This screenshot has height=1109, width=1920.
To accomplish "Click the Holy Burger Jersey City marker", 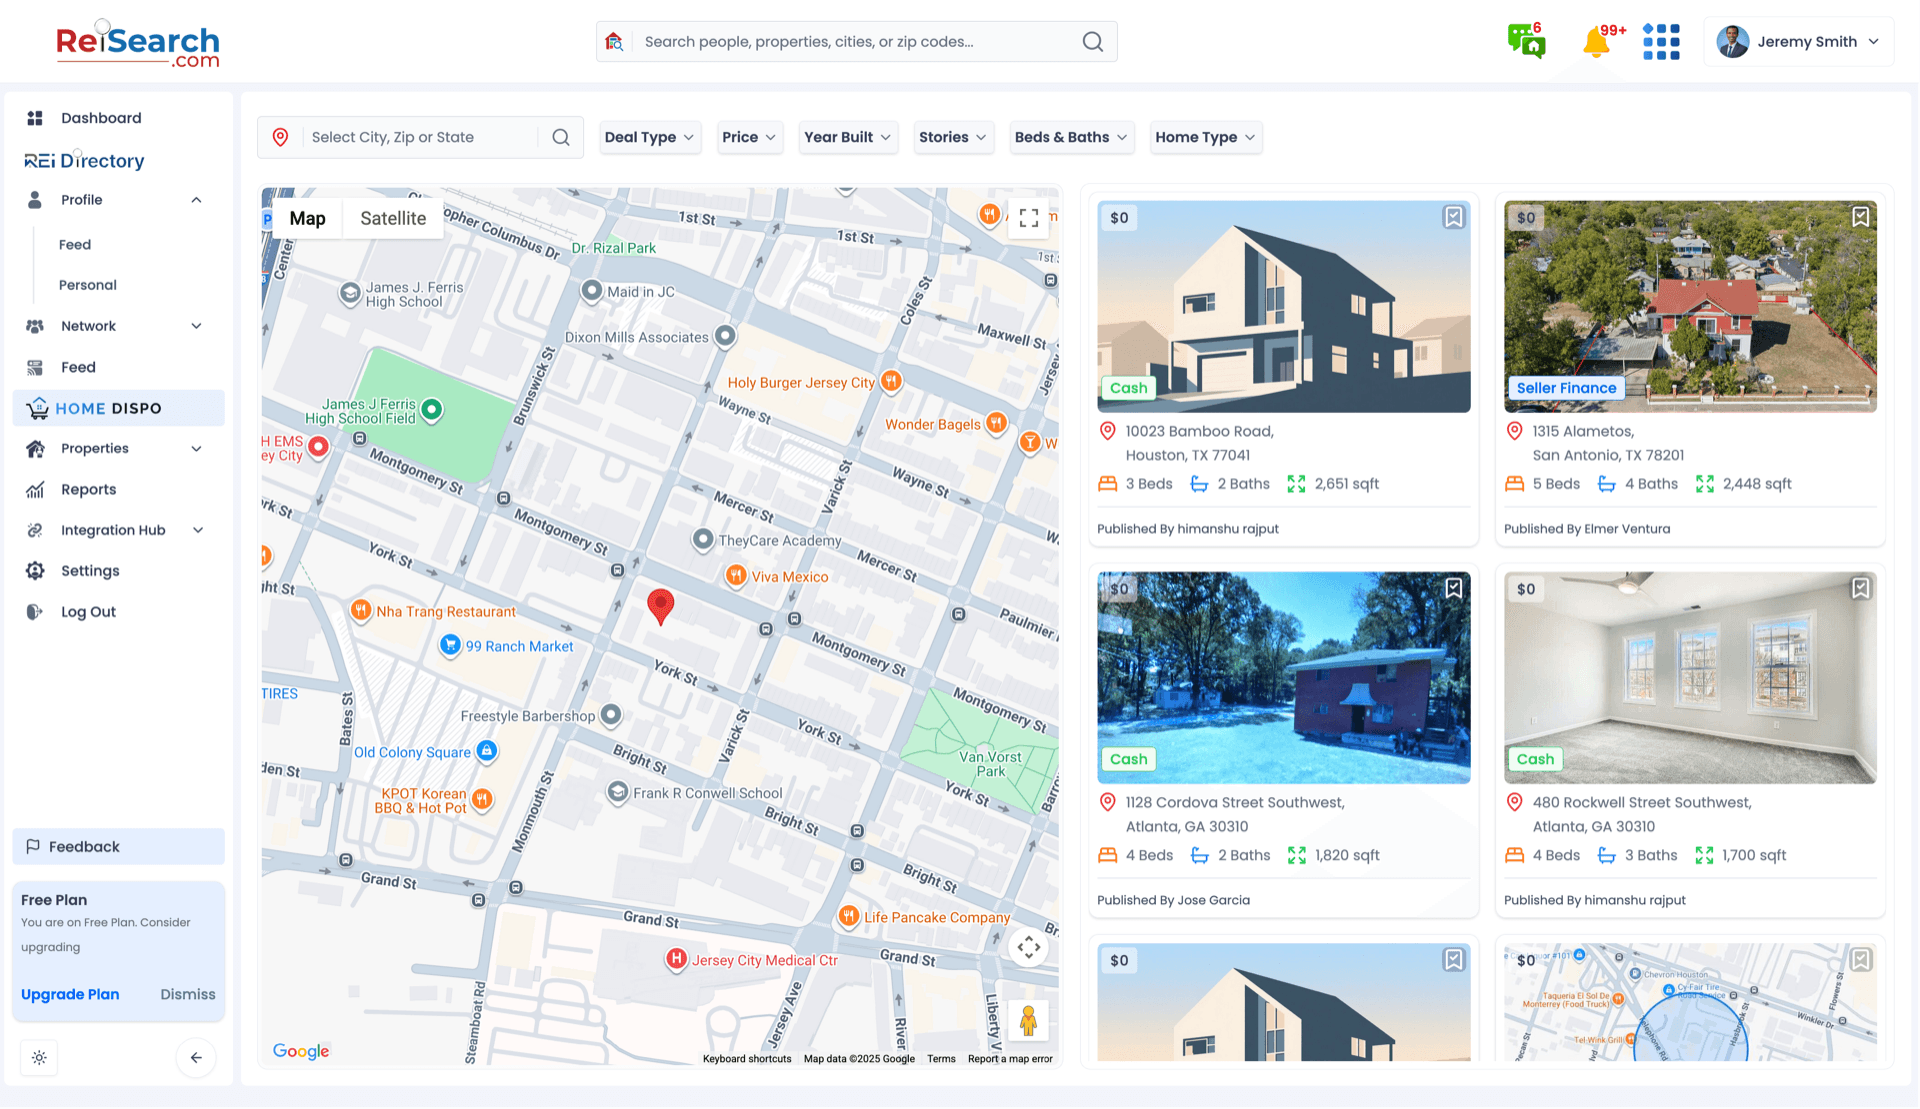I will [891, 381].
